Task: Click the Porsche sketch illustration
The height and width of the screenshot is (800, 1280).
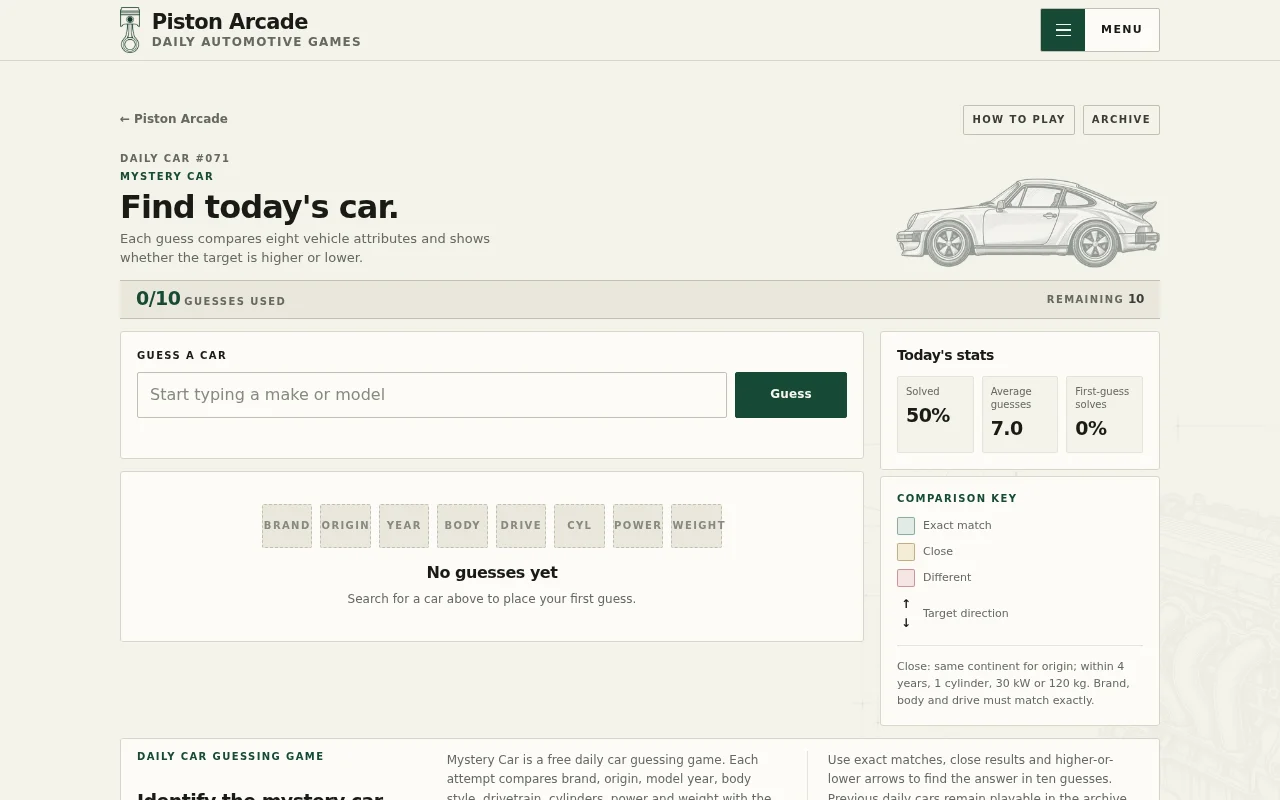Action: pyautogui.click(x=1028, y=223)
